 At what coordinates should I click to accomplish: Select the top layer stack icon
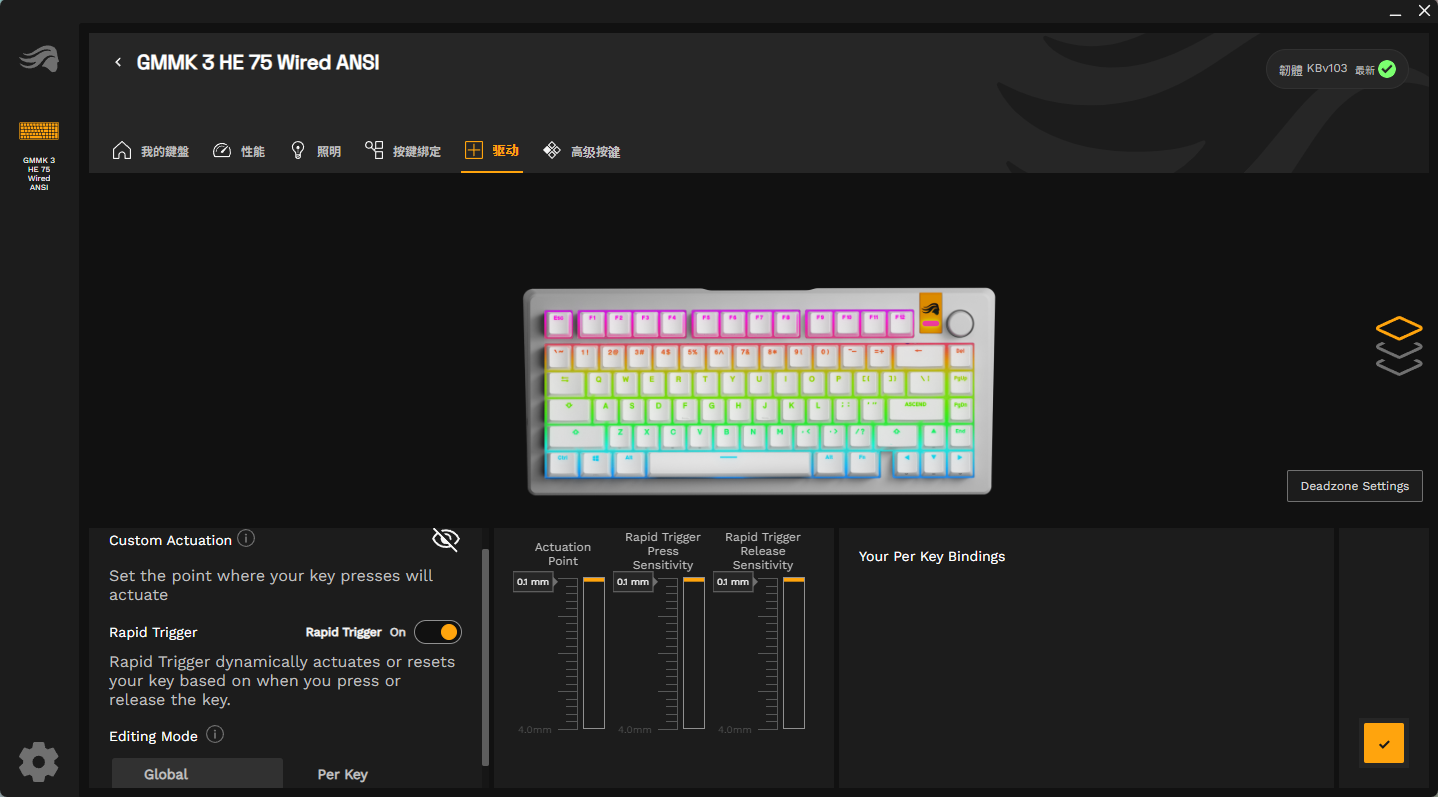tap(1399, 328)
